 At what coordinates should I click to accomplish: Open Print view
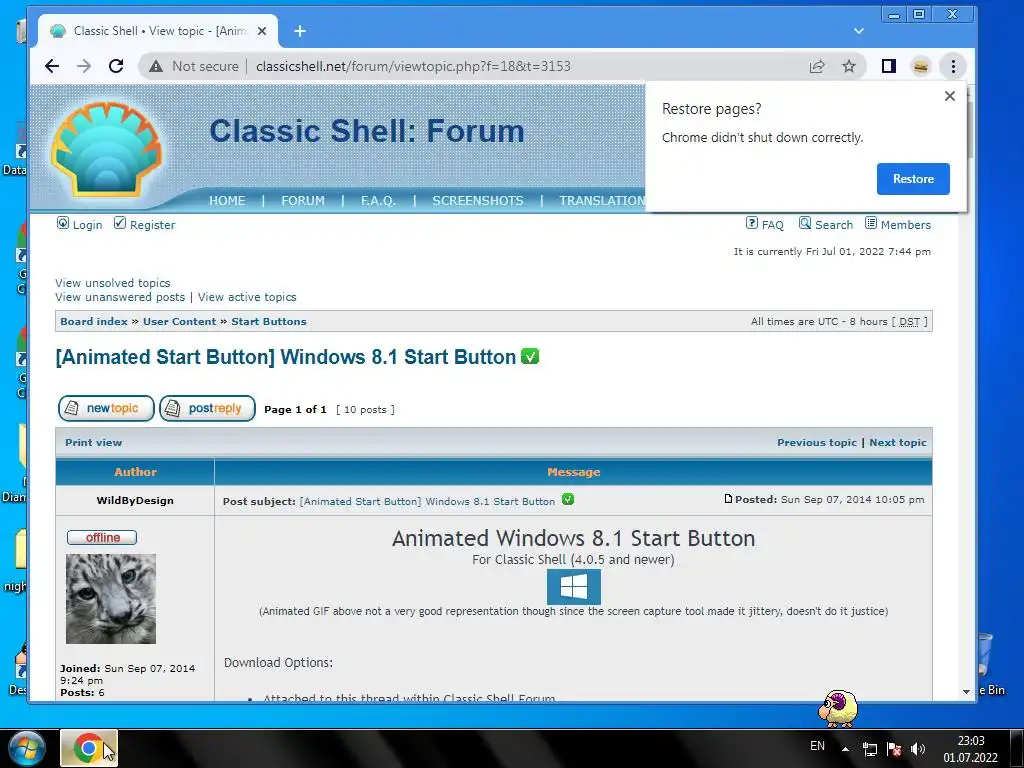[x=93, y=442]
